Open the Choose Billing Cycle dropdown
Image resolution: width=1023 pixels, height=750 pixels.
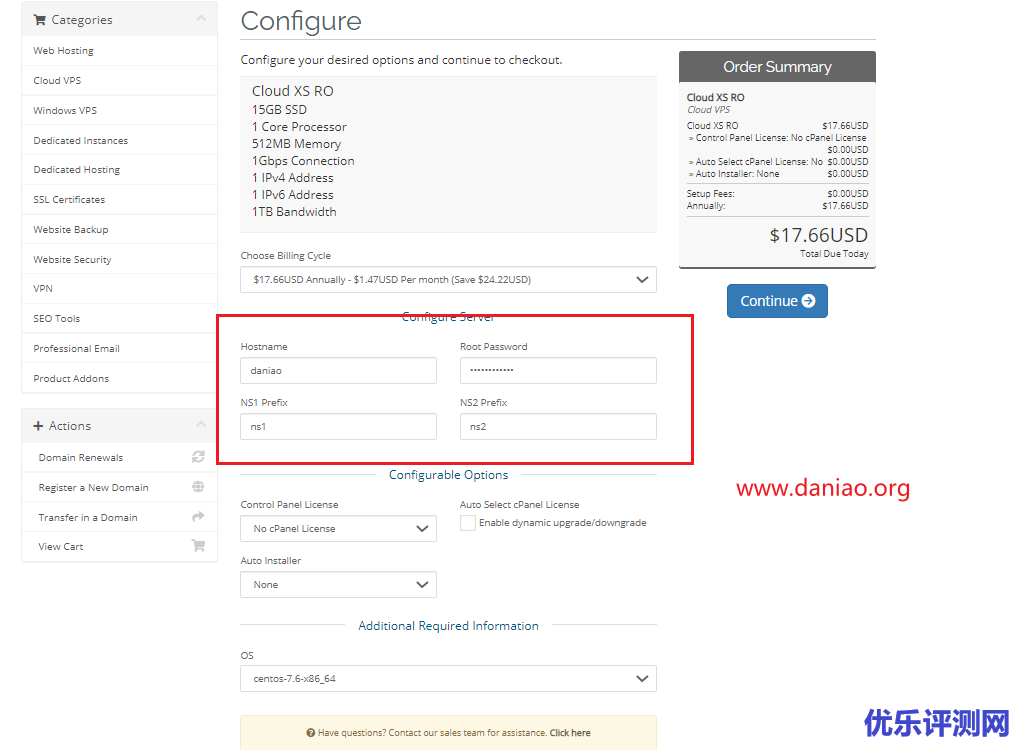[x=448, y=280]
